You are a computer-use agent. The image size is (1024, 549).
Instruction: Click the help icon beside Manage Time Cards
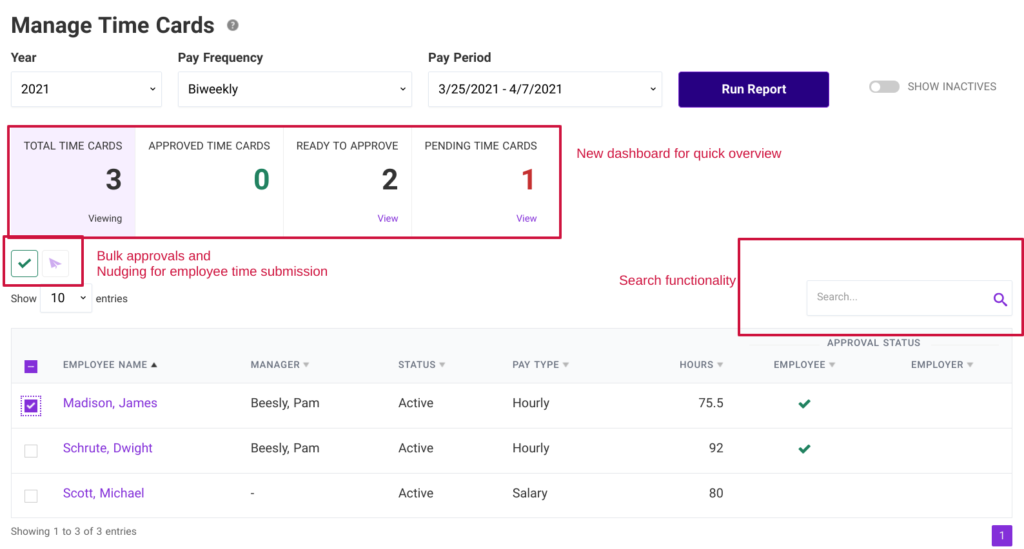click(x=233, y=25)
